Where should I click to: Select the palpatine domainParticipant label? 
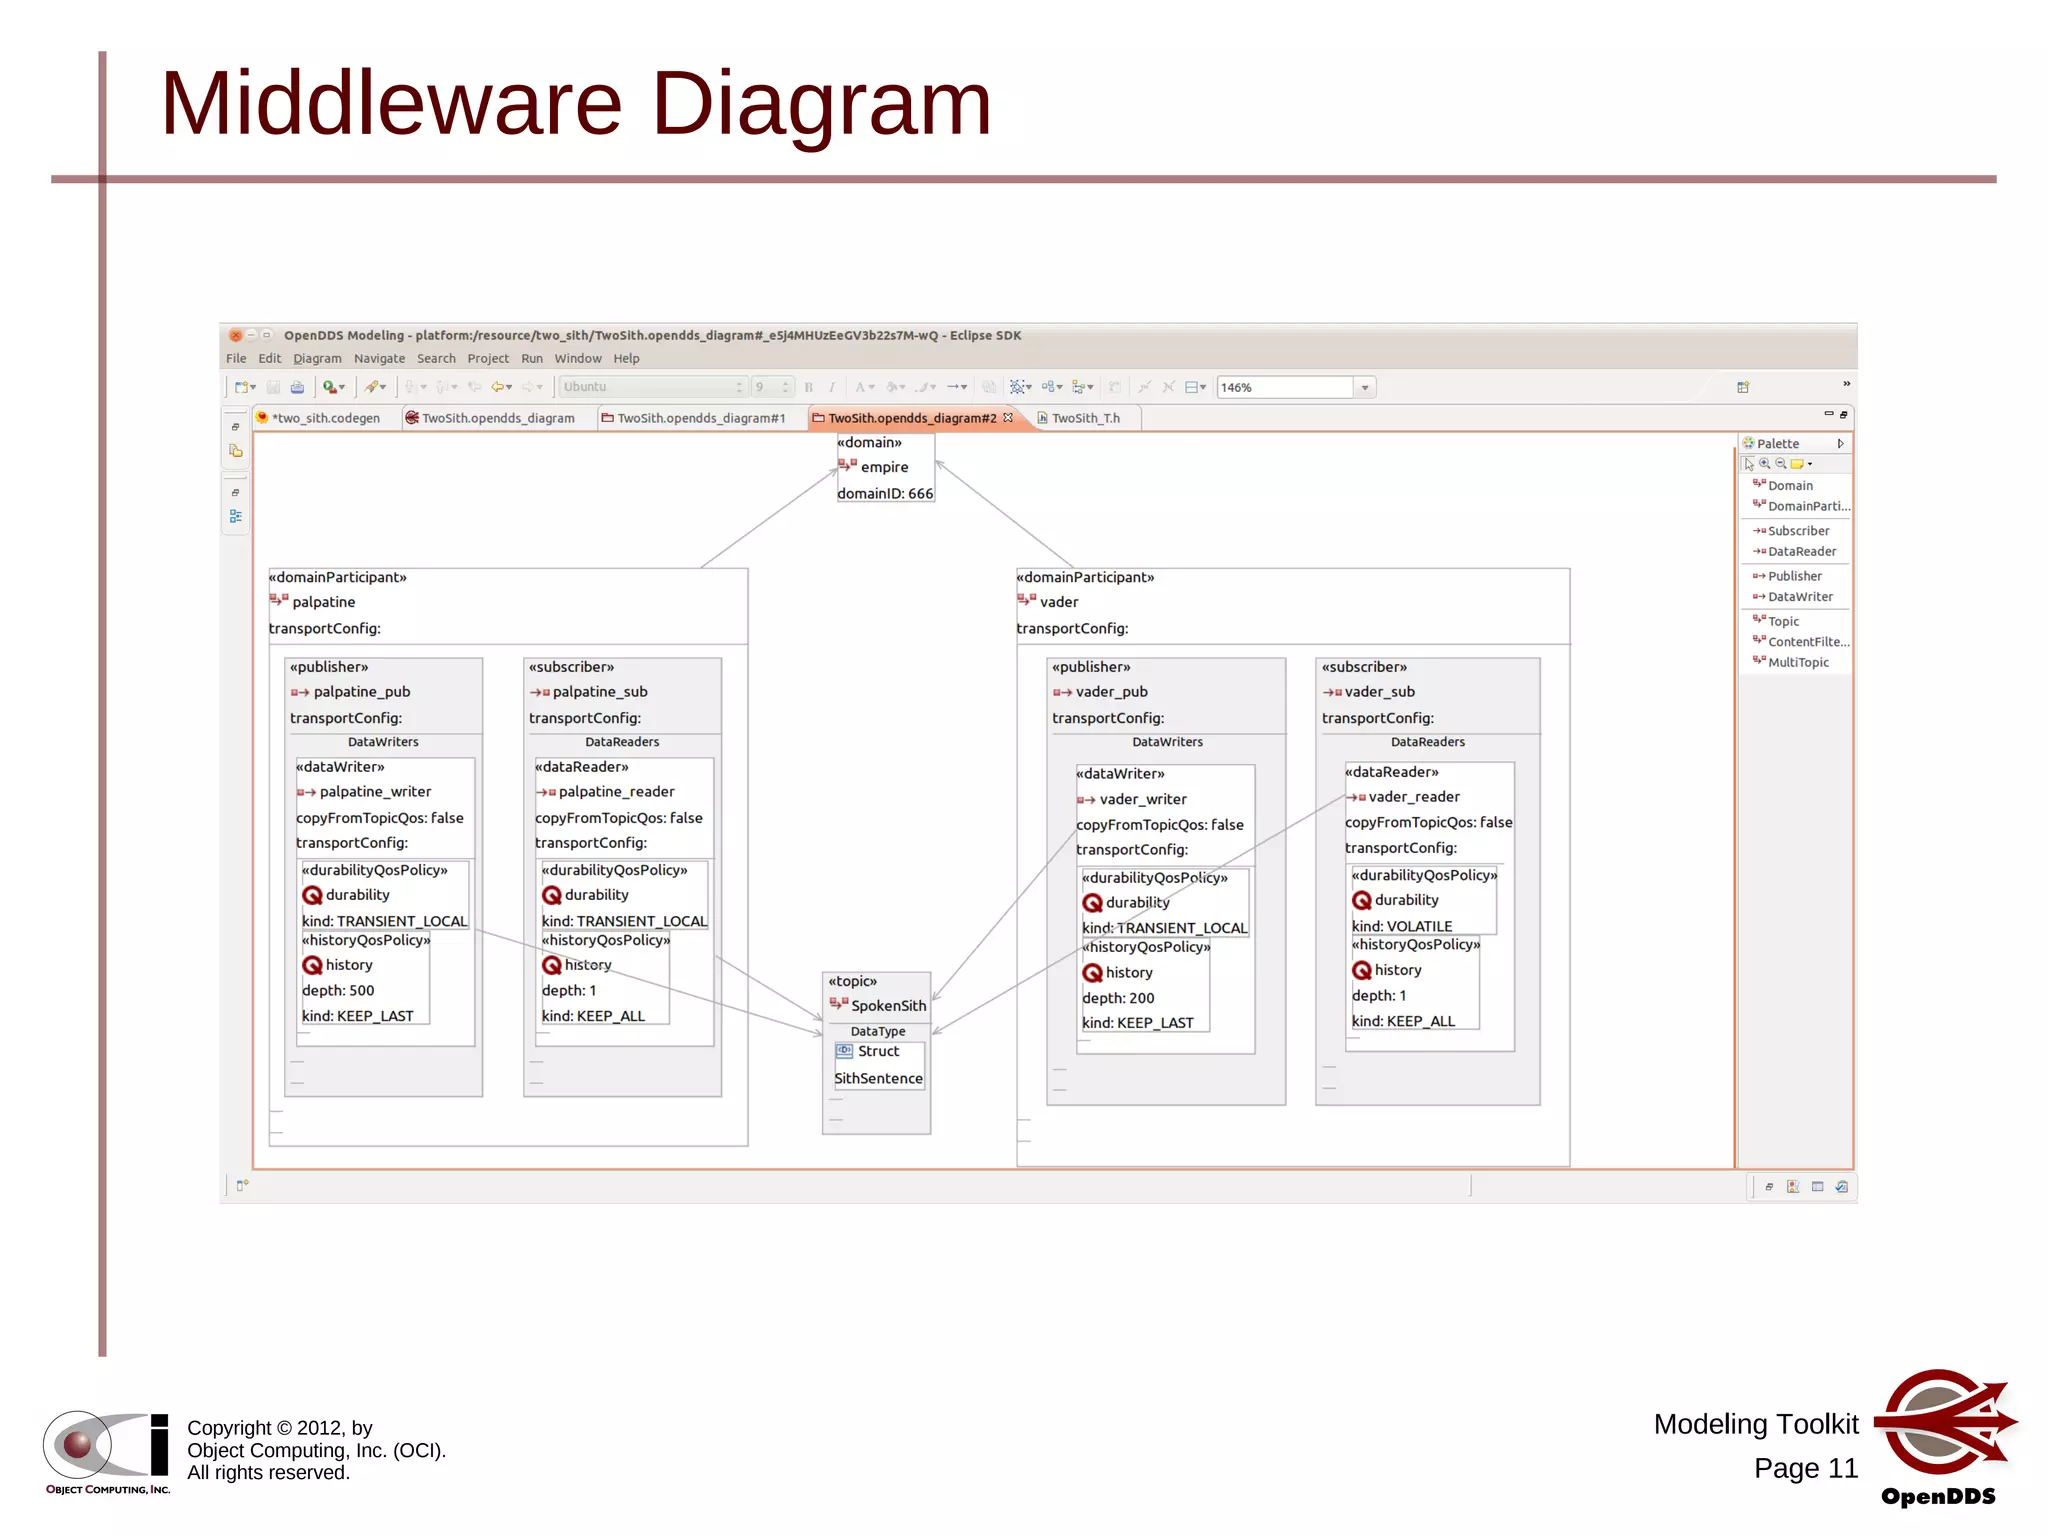pyautogui.click(x=323, y=602)
